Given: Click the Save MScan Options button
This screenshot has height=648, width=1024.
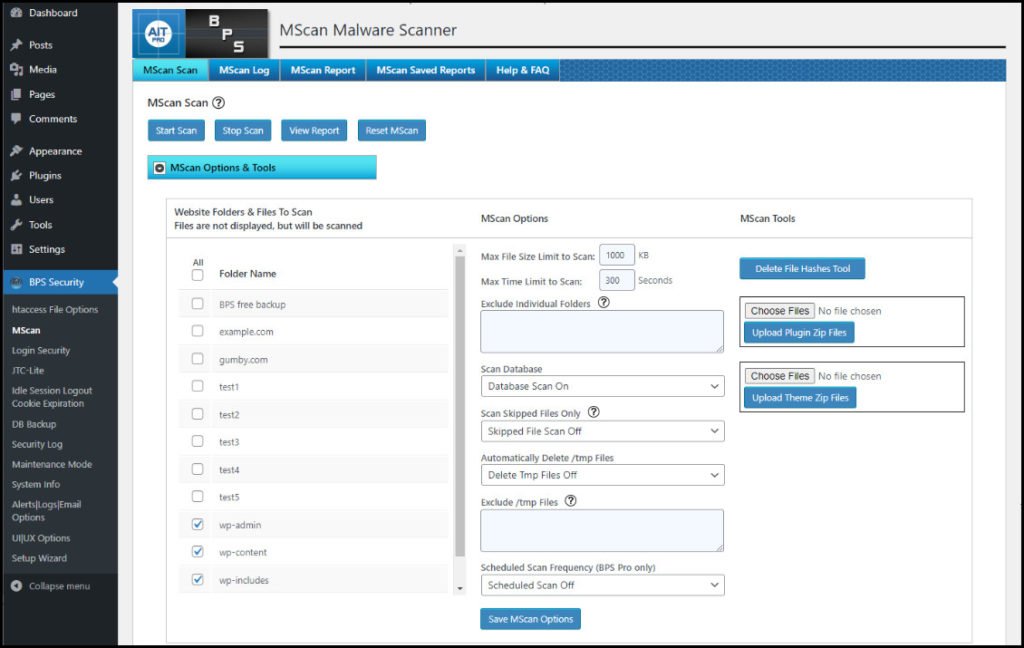Looking at the screenshot, I should click(x=530, y=619).
